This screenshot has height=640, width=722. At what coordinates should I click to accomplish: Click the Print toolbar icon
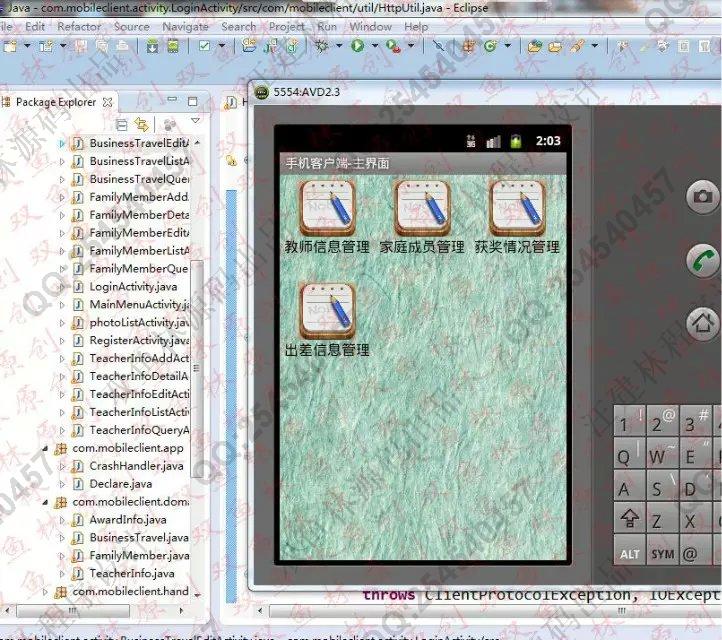(122, 46)
